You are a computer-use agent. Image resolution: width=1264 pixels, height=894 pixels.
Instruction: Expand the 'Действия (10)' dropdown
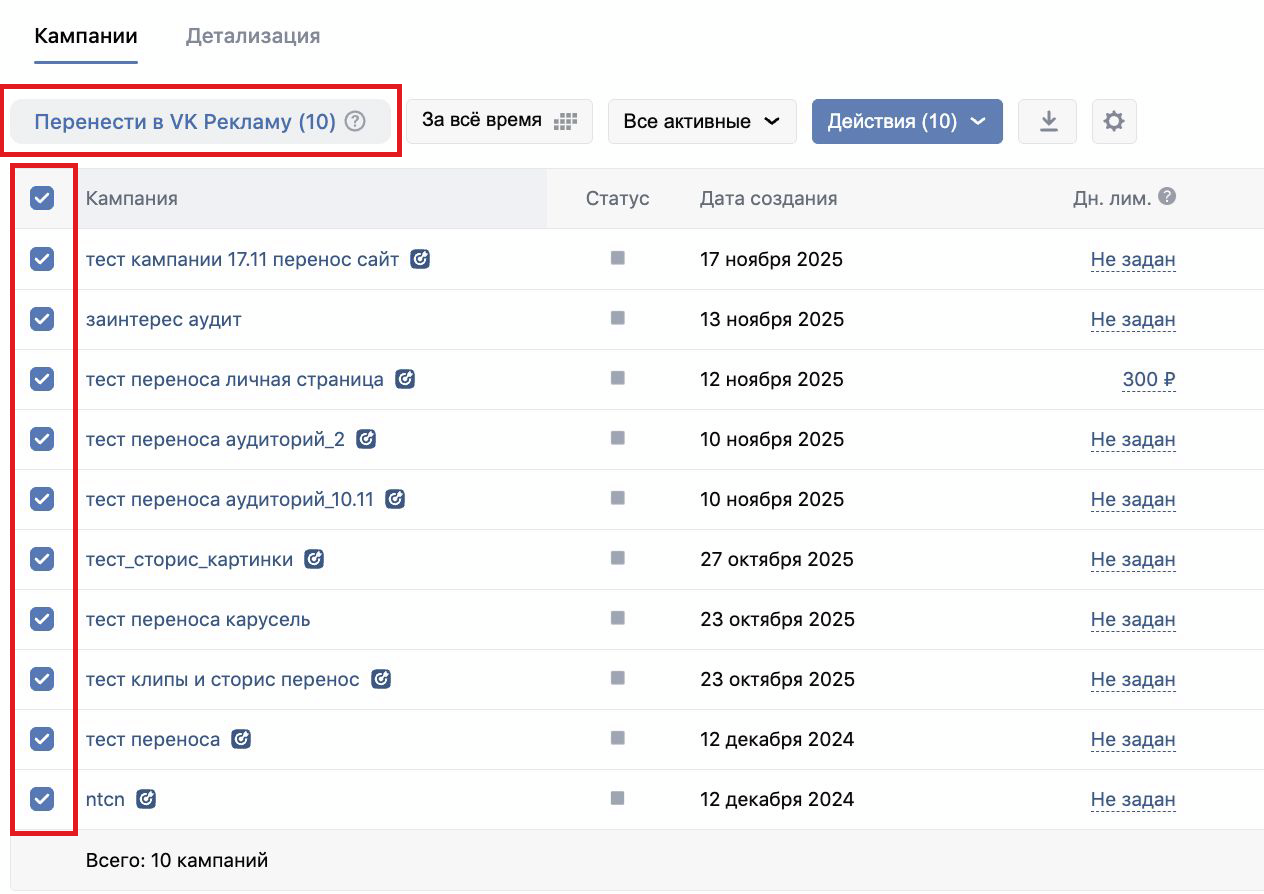click(906, 121)
